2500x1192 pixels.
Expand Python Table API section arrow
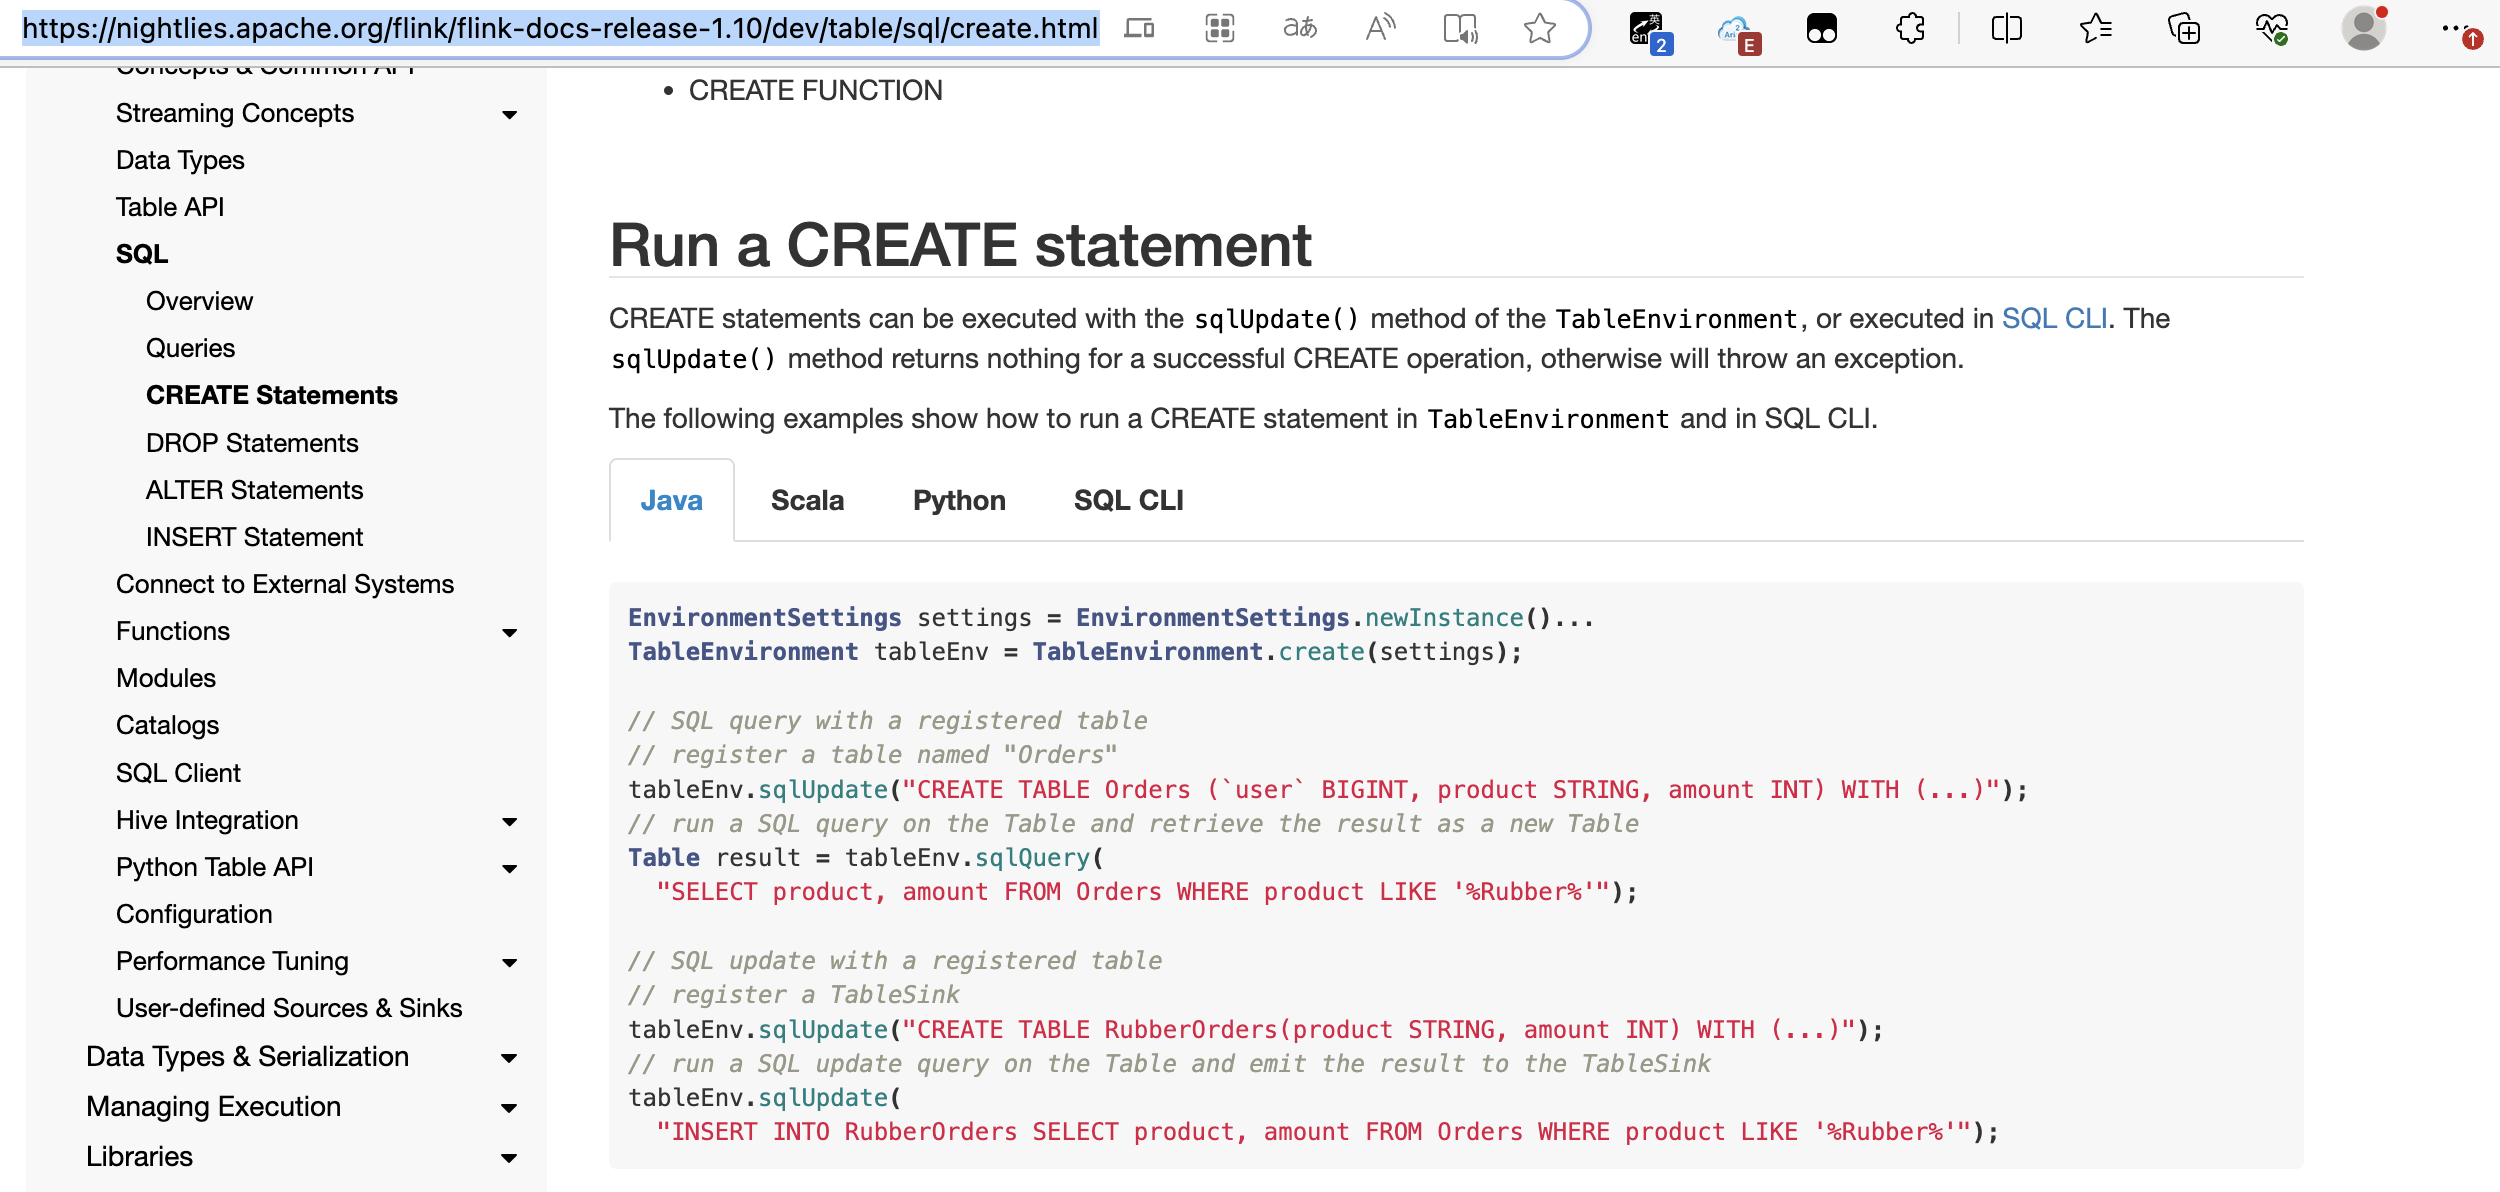pos(510,869)
